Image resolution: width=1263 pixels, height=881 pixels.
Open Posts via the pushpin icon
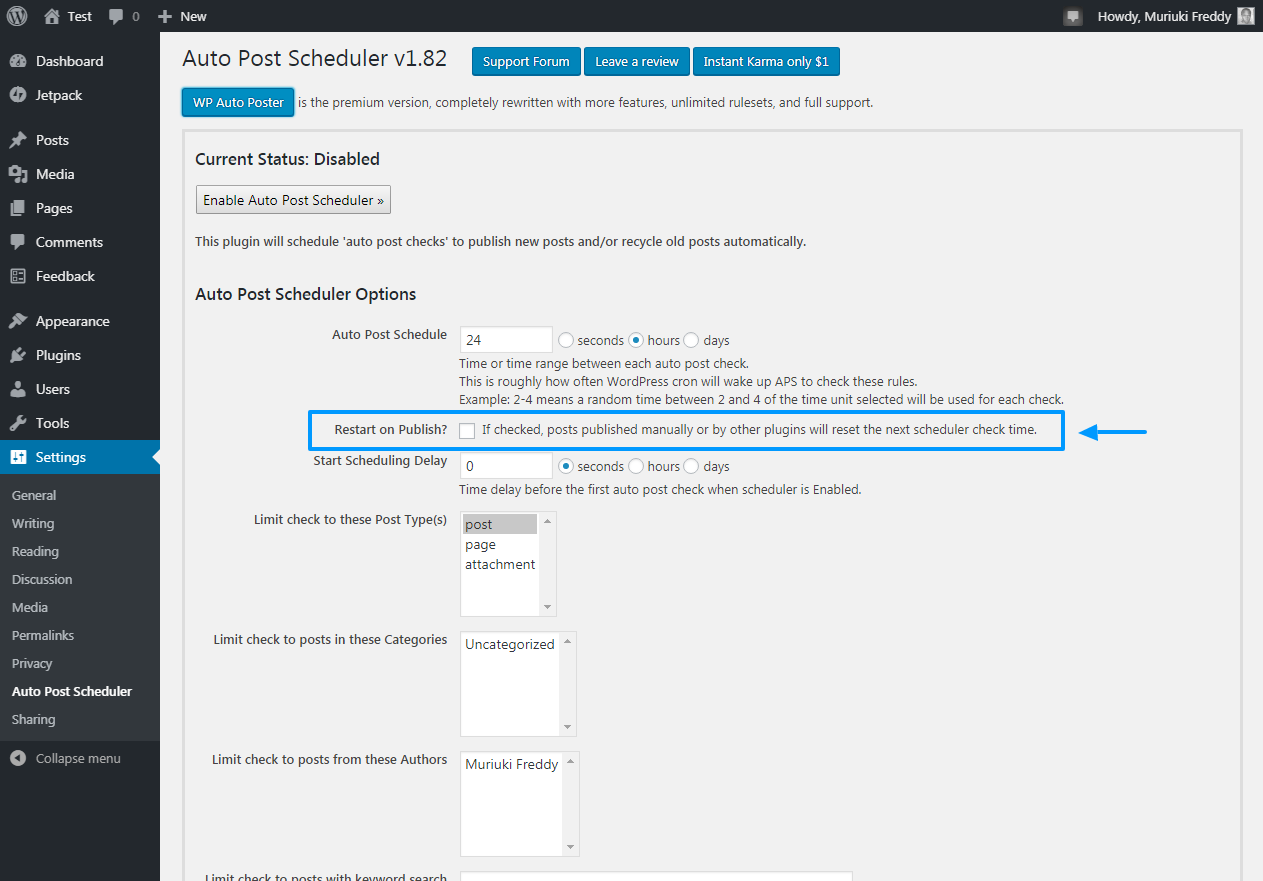(x=18, y=140)
